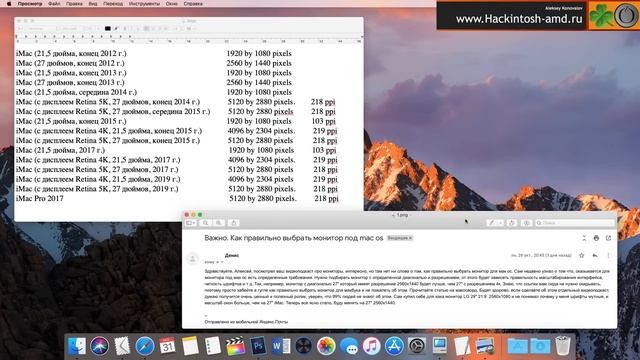
Task: Click the print icon in the email
Action: click(x=596, y=238)
